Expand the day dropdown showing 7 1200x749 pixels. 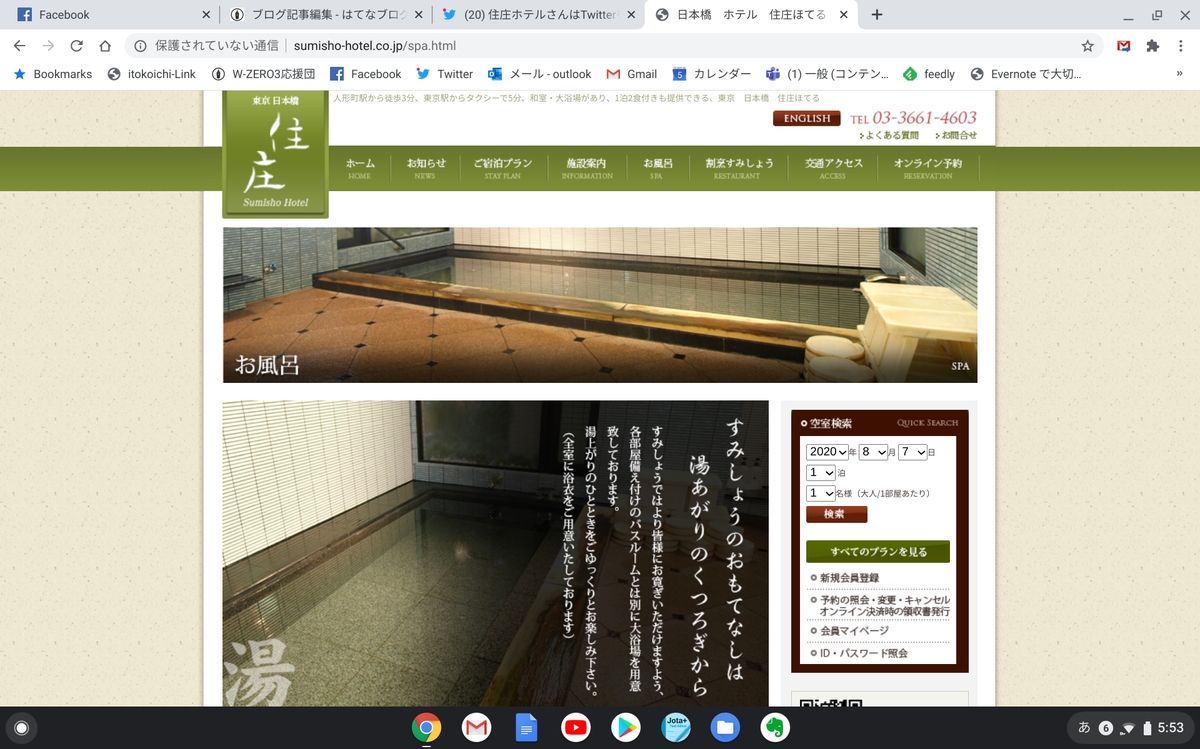coord(913,452)
